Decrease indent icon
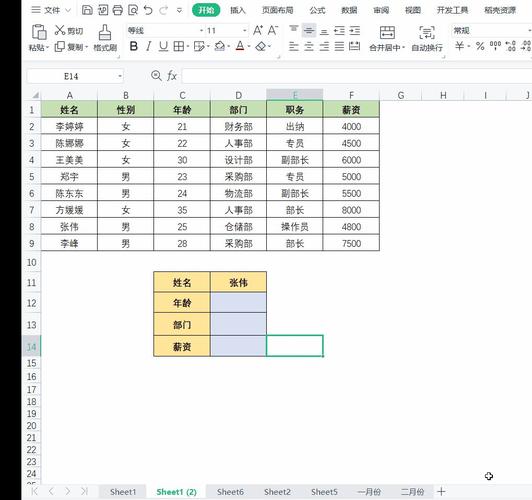The height and width of the screenshot is (500, 532). point(339,31)
